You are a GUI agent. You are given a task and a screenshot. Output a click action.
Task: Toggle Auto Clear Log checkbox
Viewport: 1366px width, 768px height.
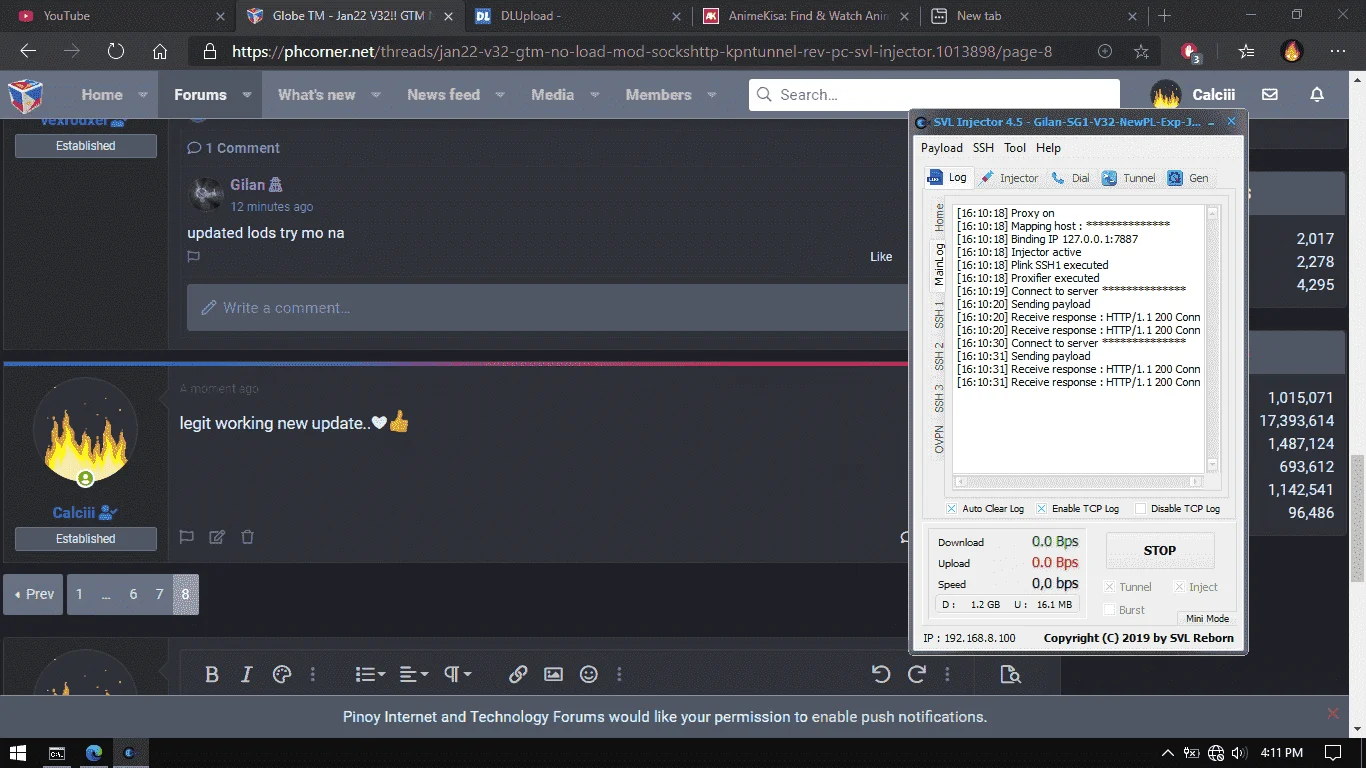[x=951, y=508]
